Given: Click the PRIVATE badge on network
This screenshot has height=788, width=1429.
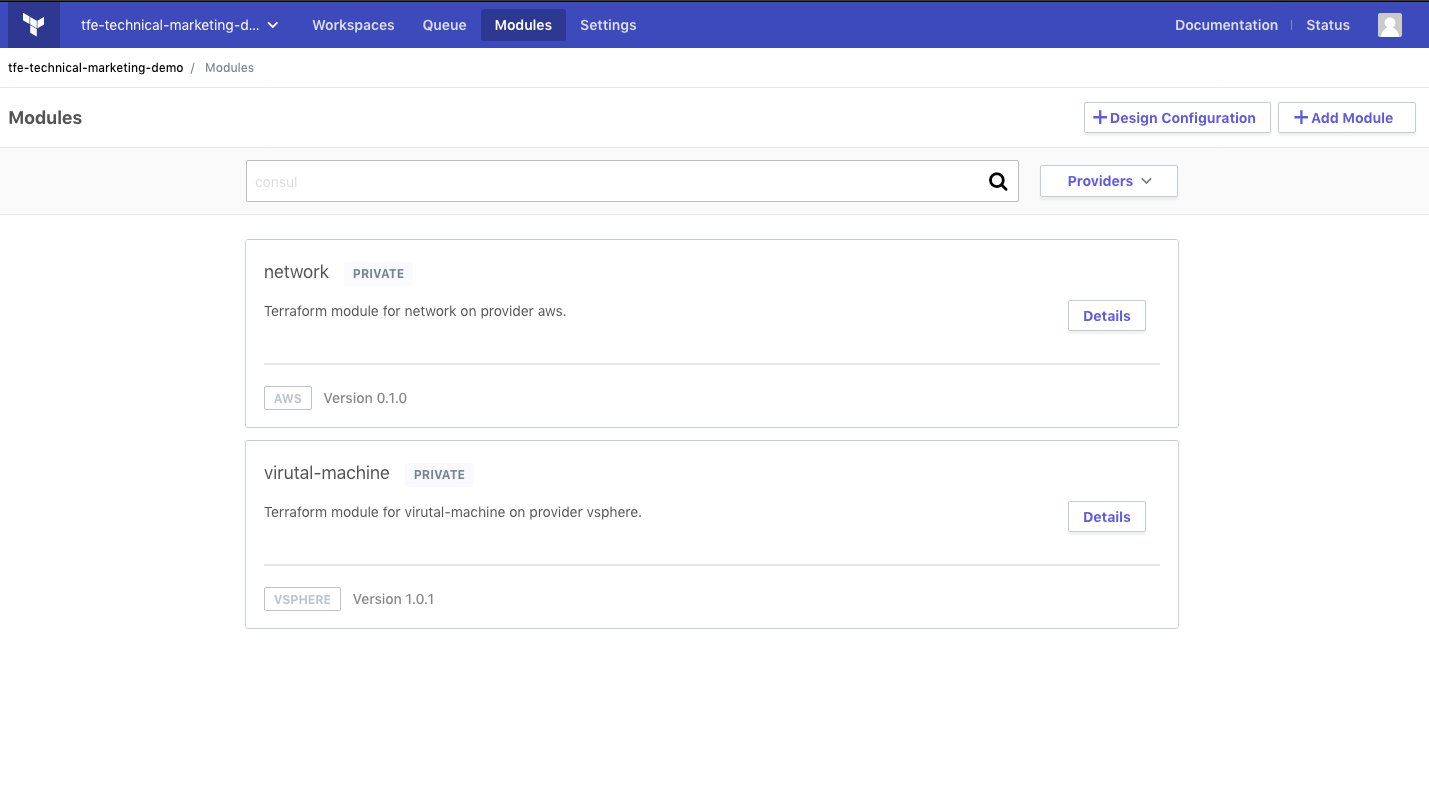Looking at the screenshot, I should point(378,273).
